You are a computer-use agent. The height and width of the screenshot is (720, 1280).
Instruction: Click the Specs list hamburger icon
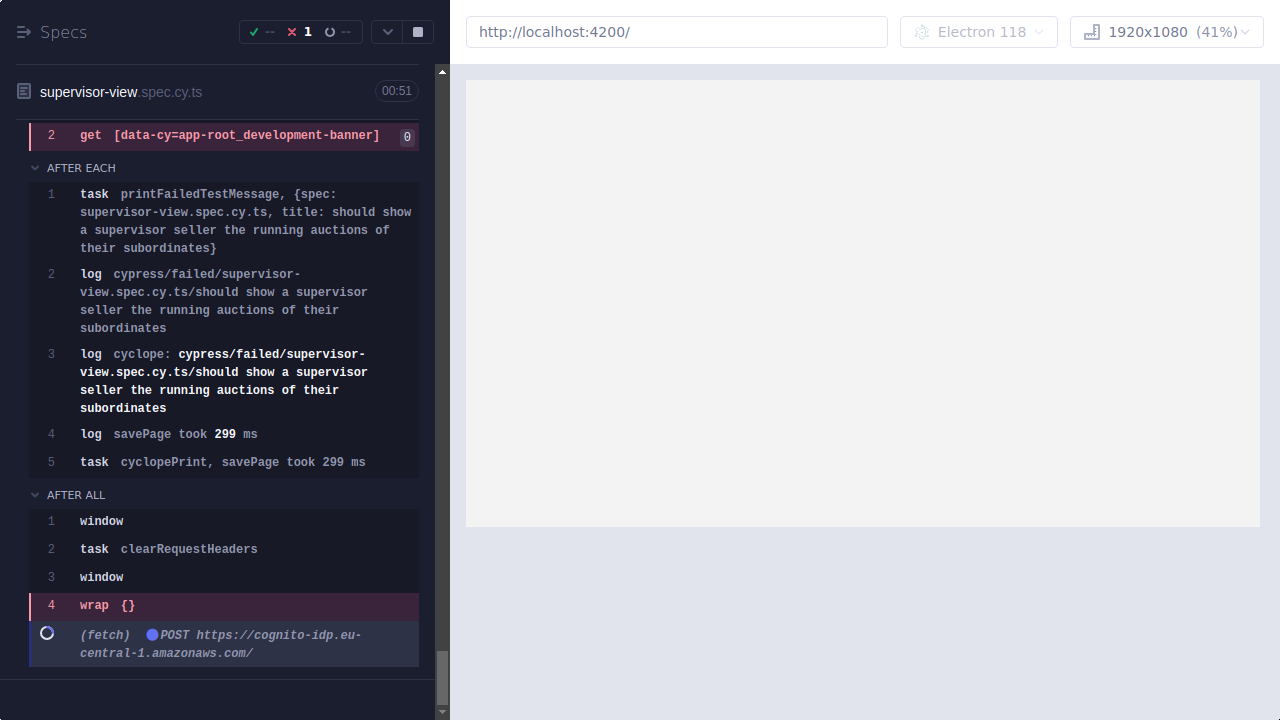(23, 31)
